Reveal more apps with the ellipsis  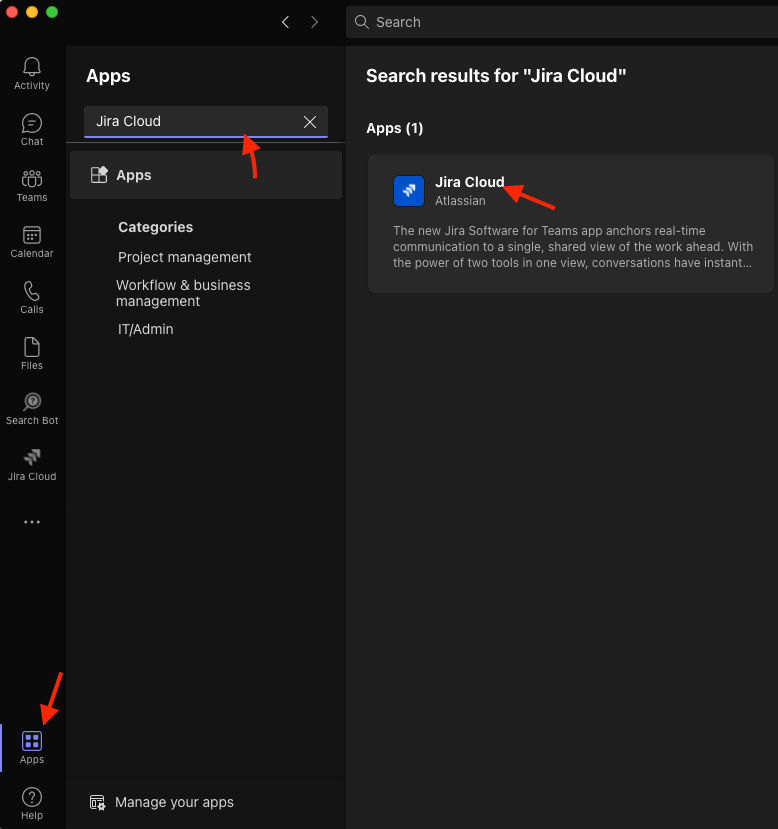[x=31, y=521]
